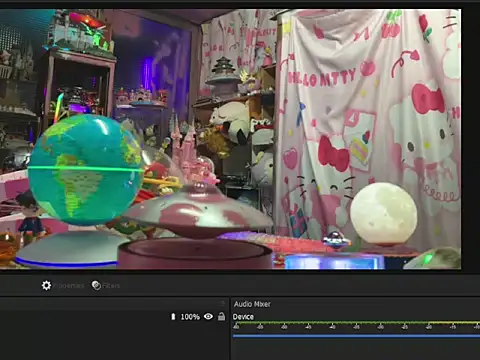Toggle the source lock icon
The image size is (480, 360).
(x=221, y=316)
